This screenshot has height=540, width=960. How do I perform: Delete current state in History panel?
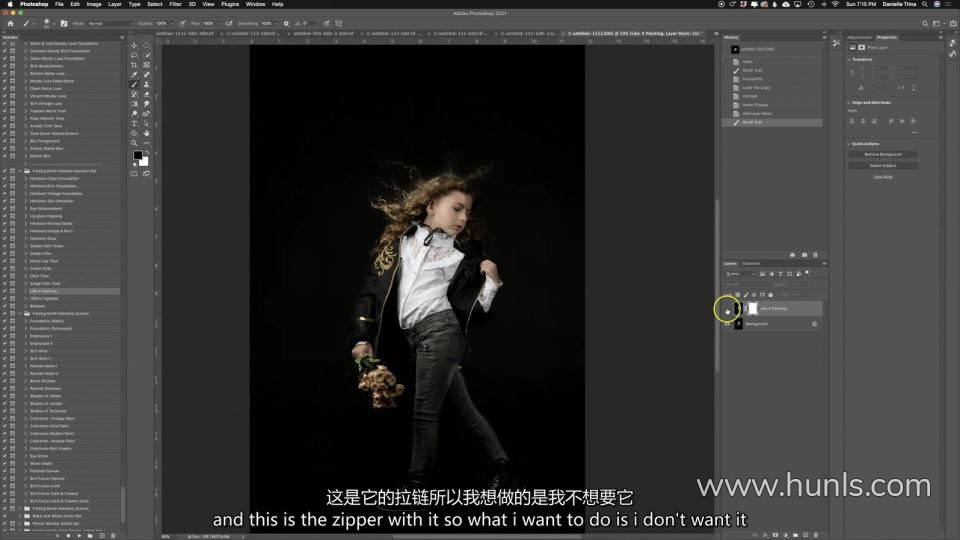click(x=815, y=255)
